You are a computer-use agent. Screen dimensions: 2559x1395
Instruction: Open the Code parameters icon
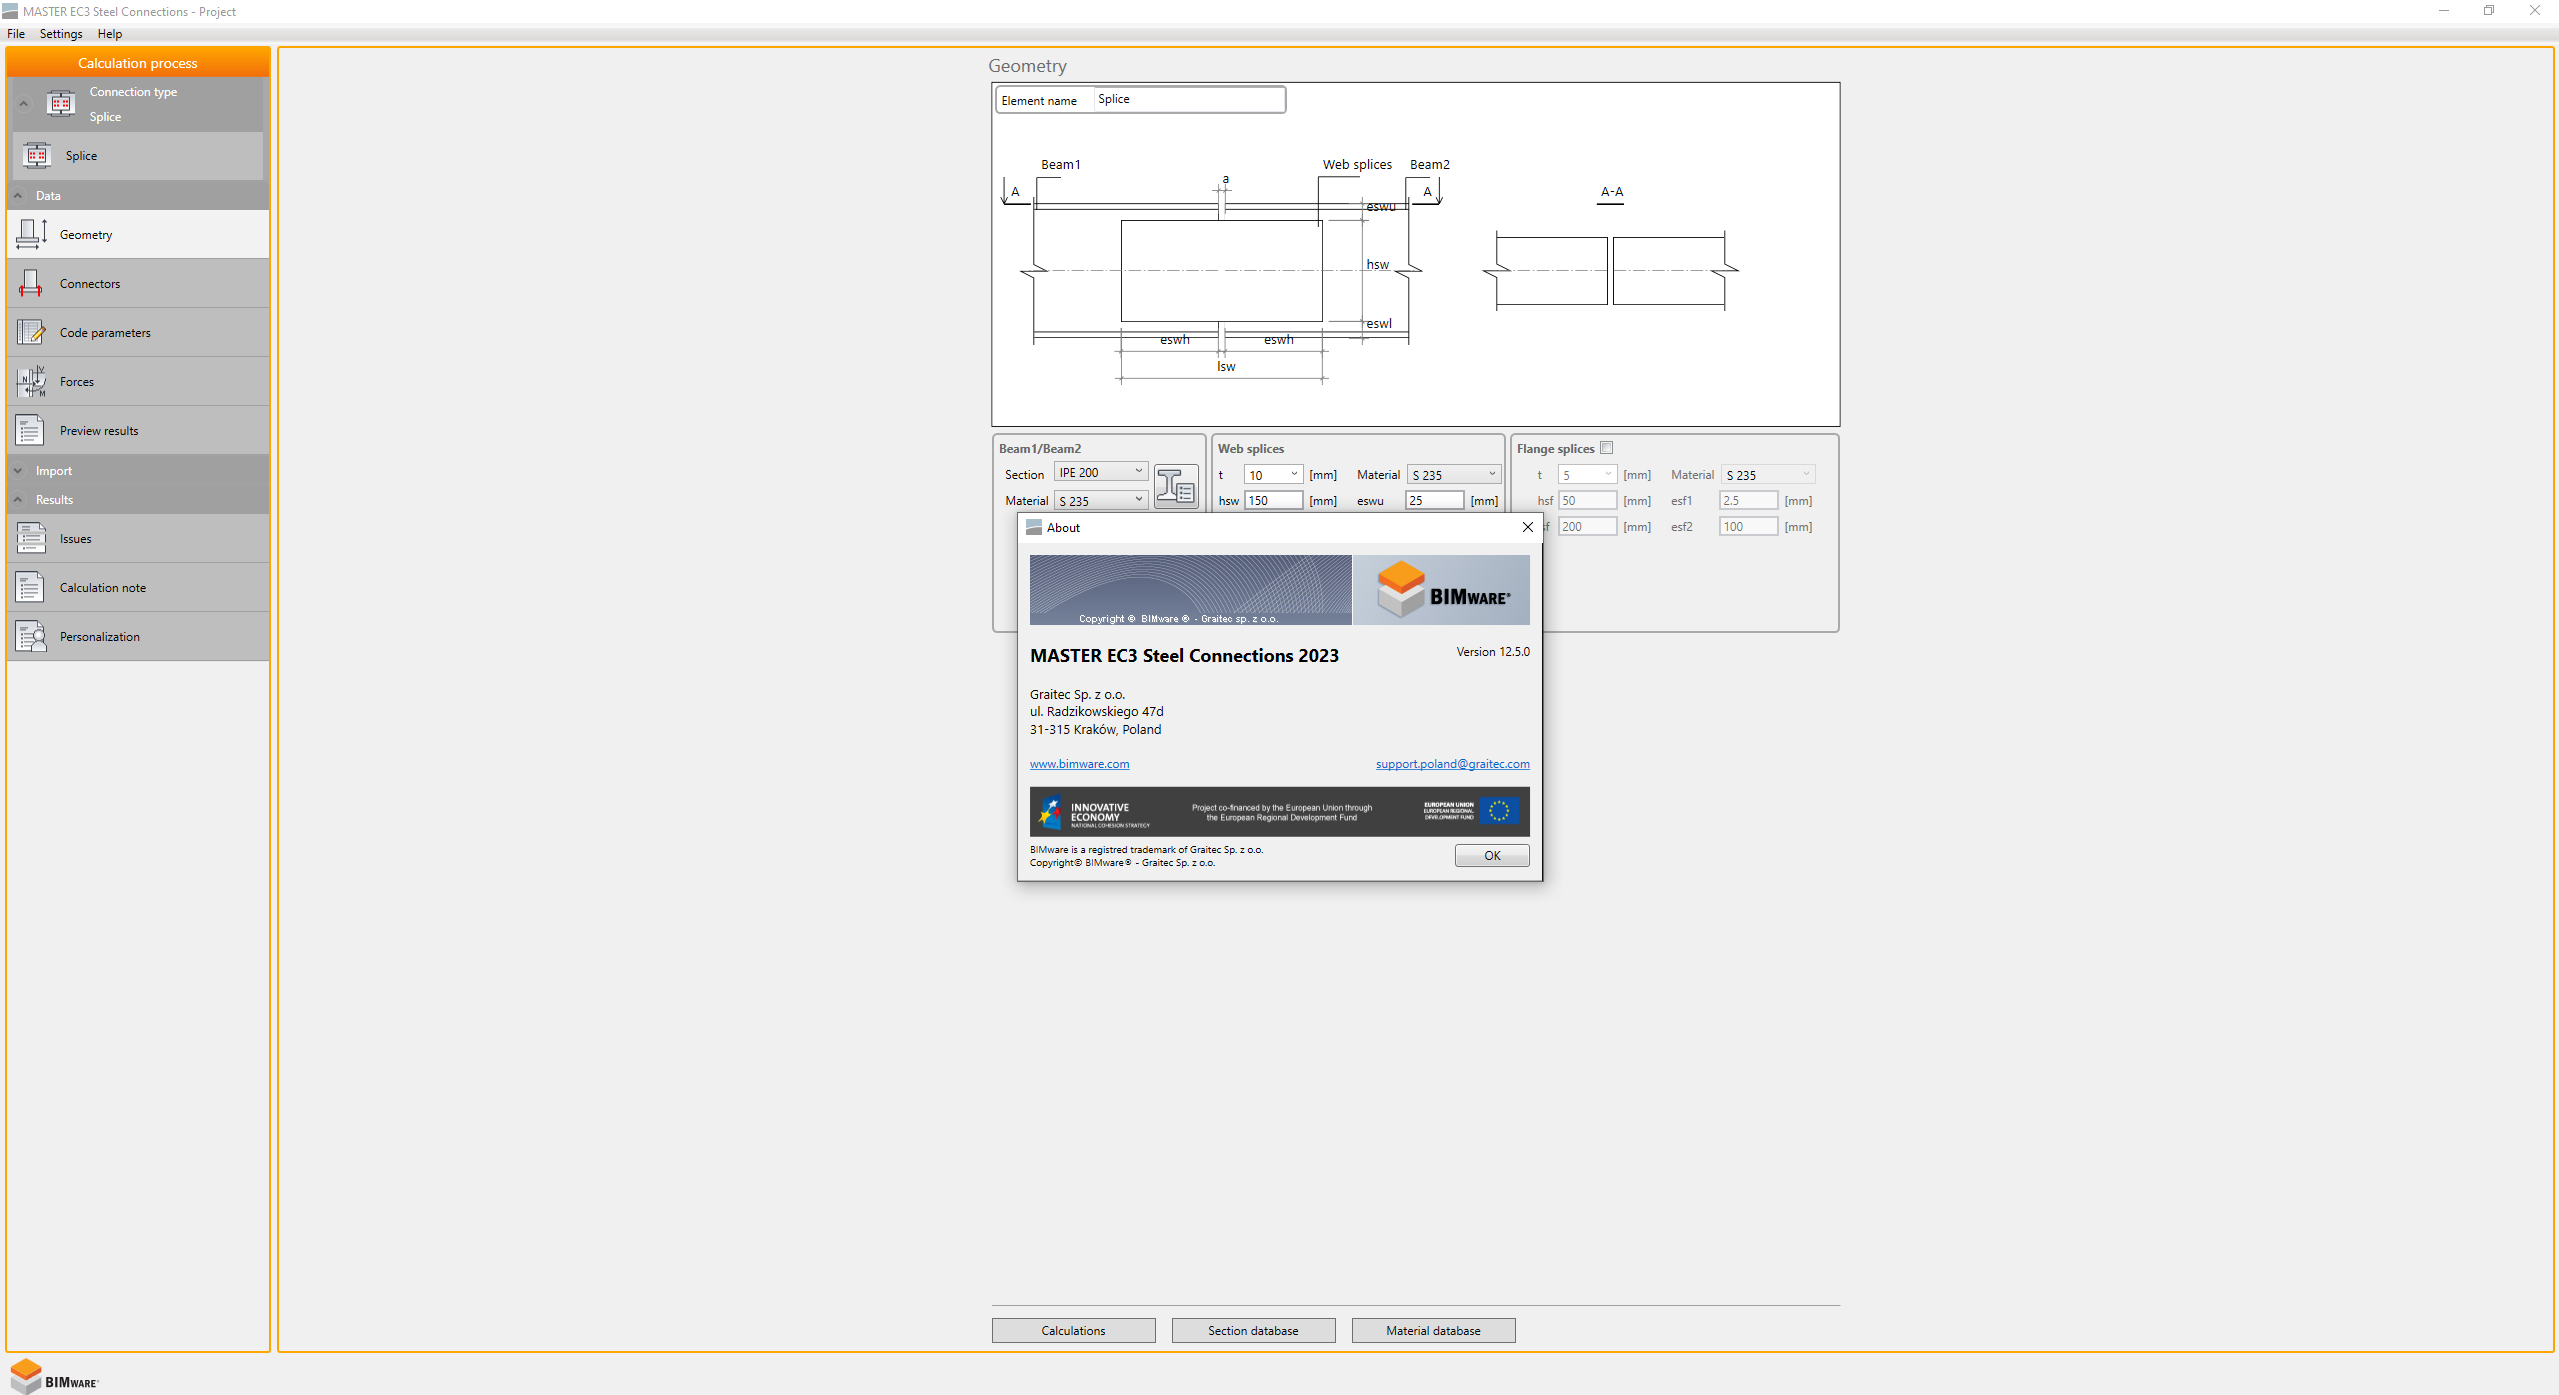point(31,332)
